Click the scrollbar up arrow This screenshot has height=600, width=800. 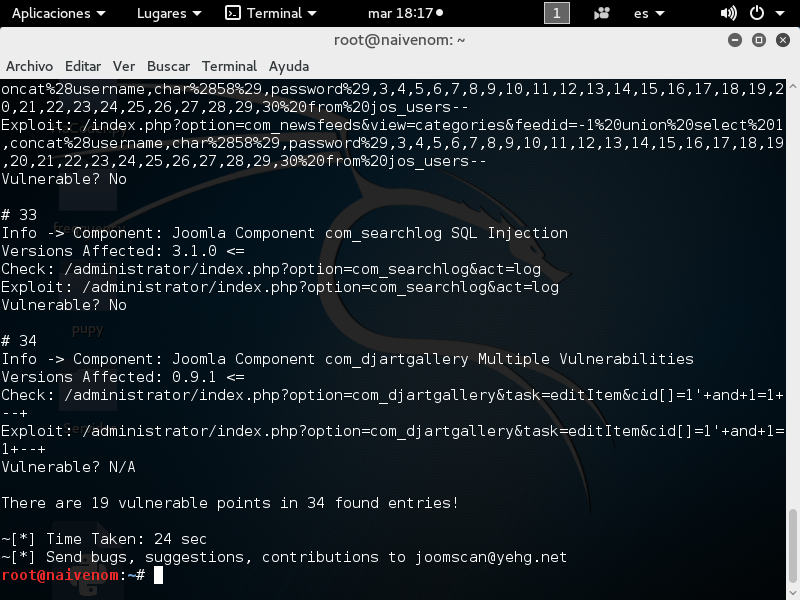pos(792,86)
